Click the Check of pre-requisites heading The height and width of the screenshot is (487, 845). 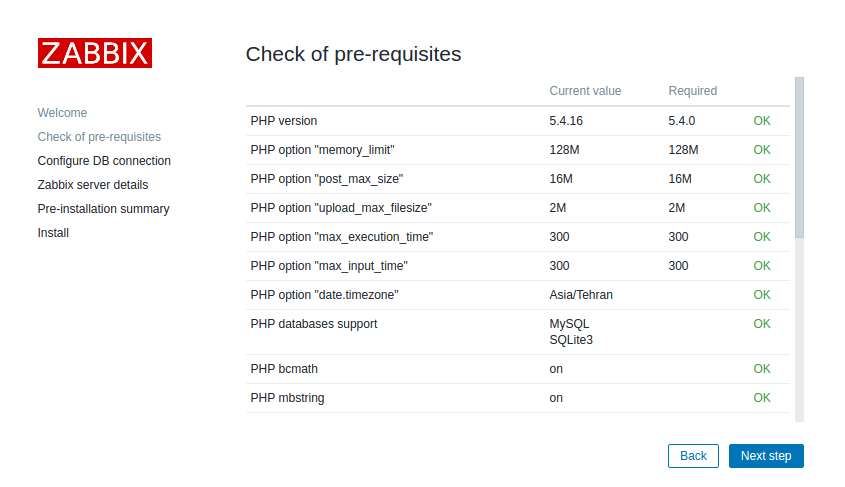tap(353, 54)
